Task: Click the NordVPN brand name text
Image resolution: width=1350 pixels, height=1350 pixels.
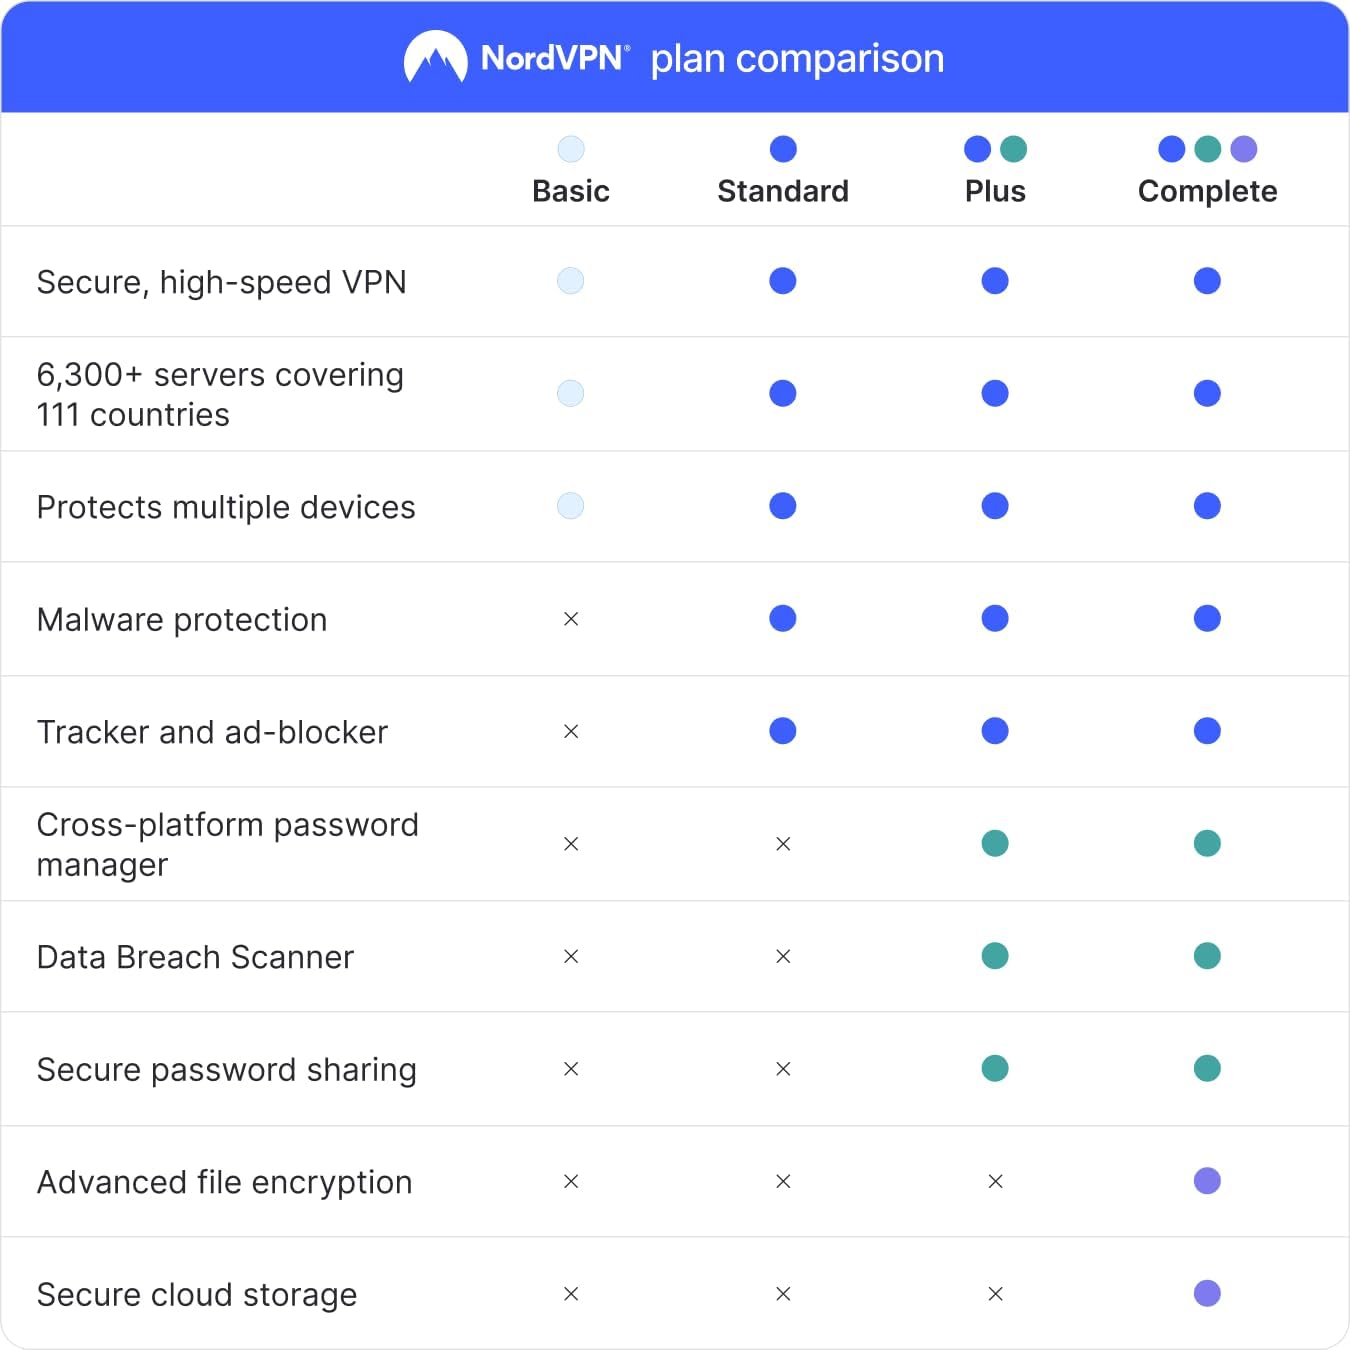Action: click(x=554, y=58)
